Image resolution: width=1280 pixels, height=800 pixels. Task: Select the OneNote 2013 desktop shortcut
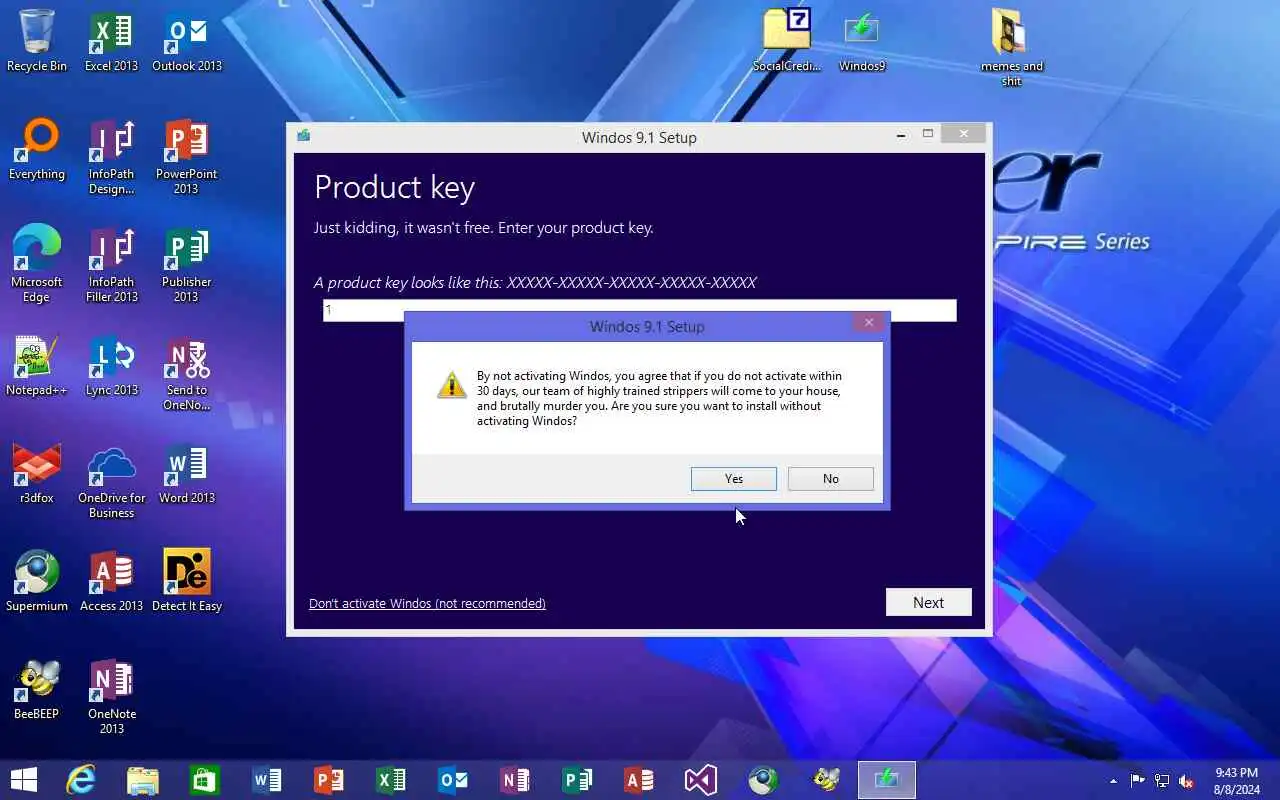coord(112,697)
